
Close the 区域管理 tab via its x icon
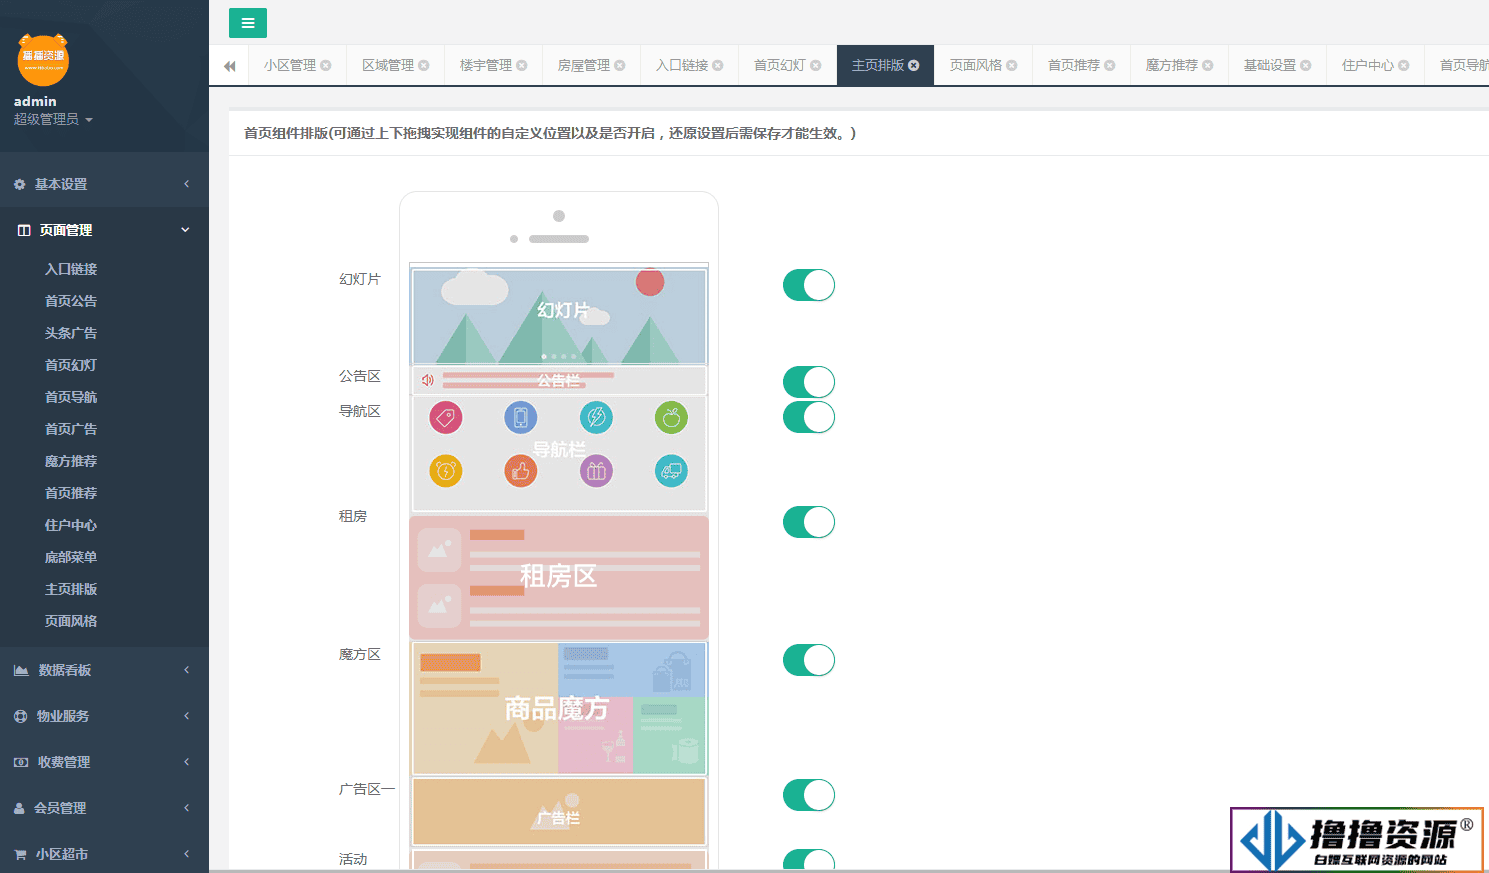(424, 65)
